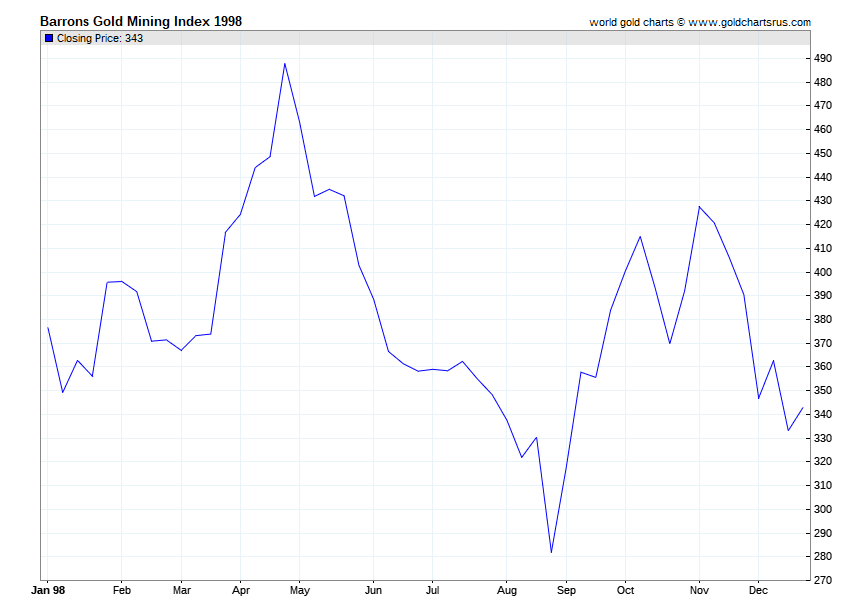Image resolution: width=850 pixels, height=616 pixels.
Task: Click the 360 y-axis value
Action: pos(823,367)
